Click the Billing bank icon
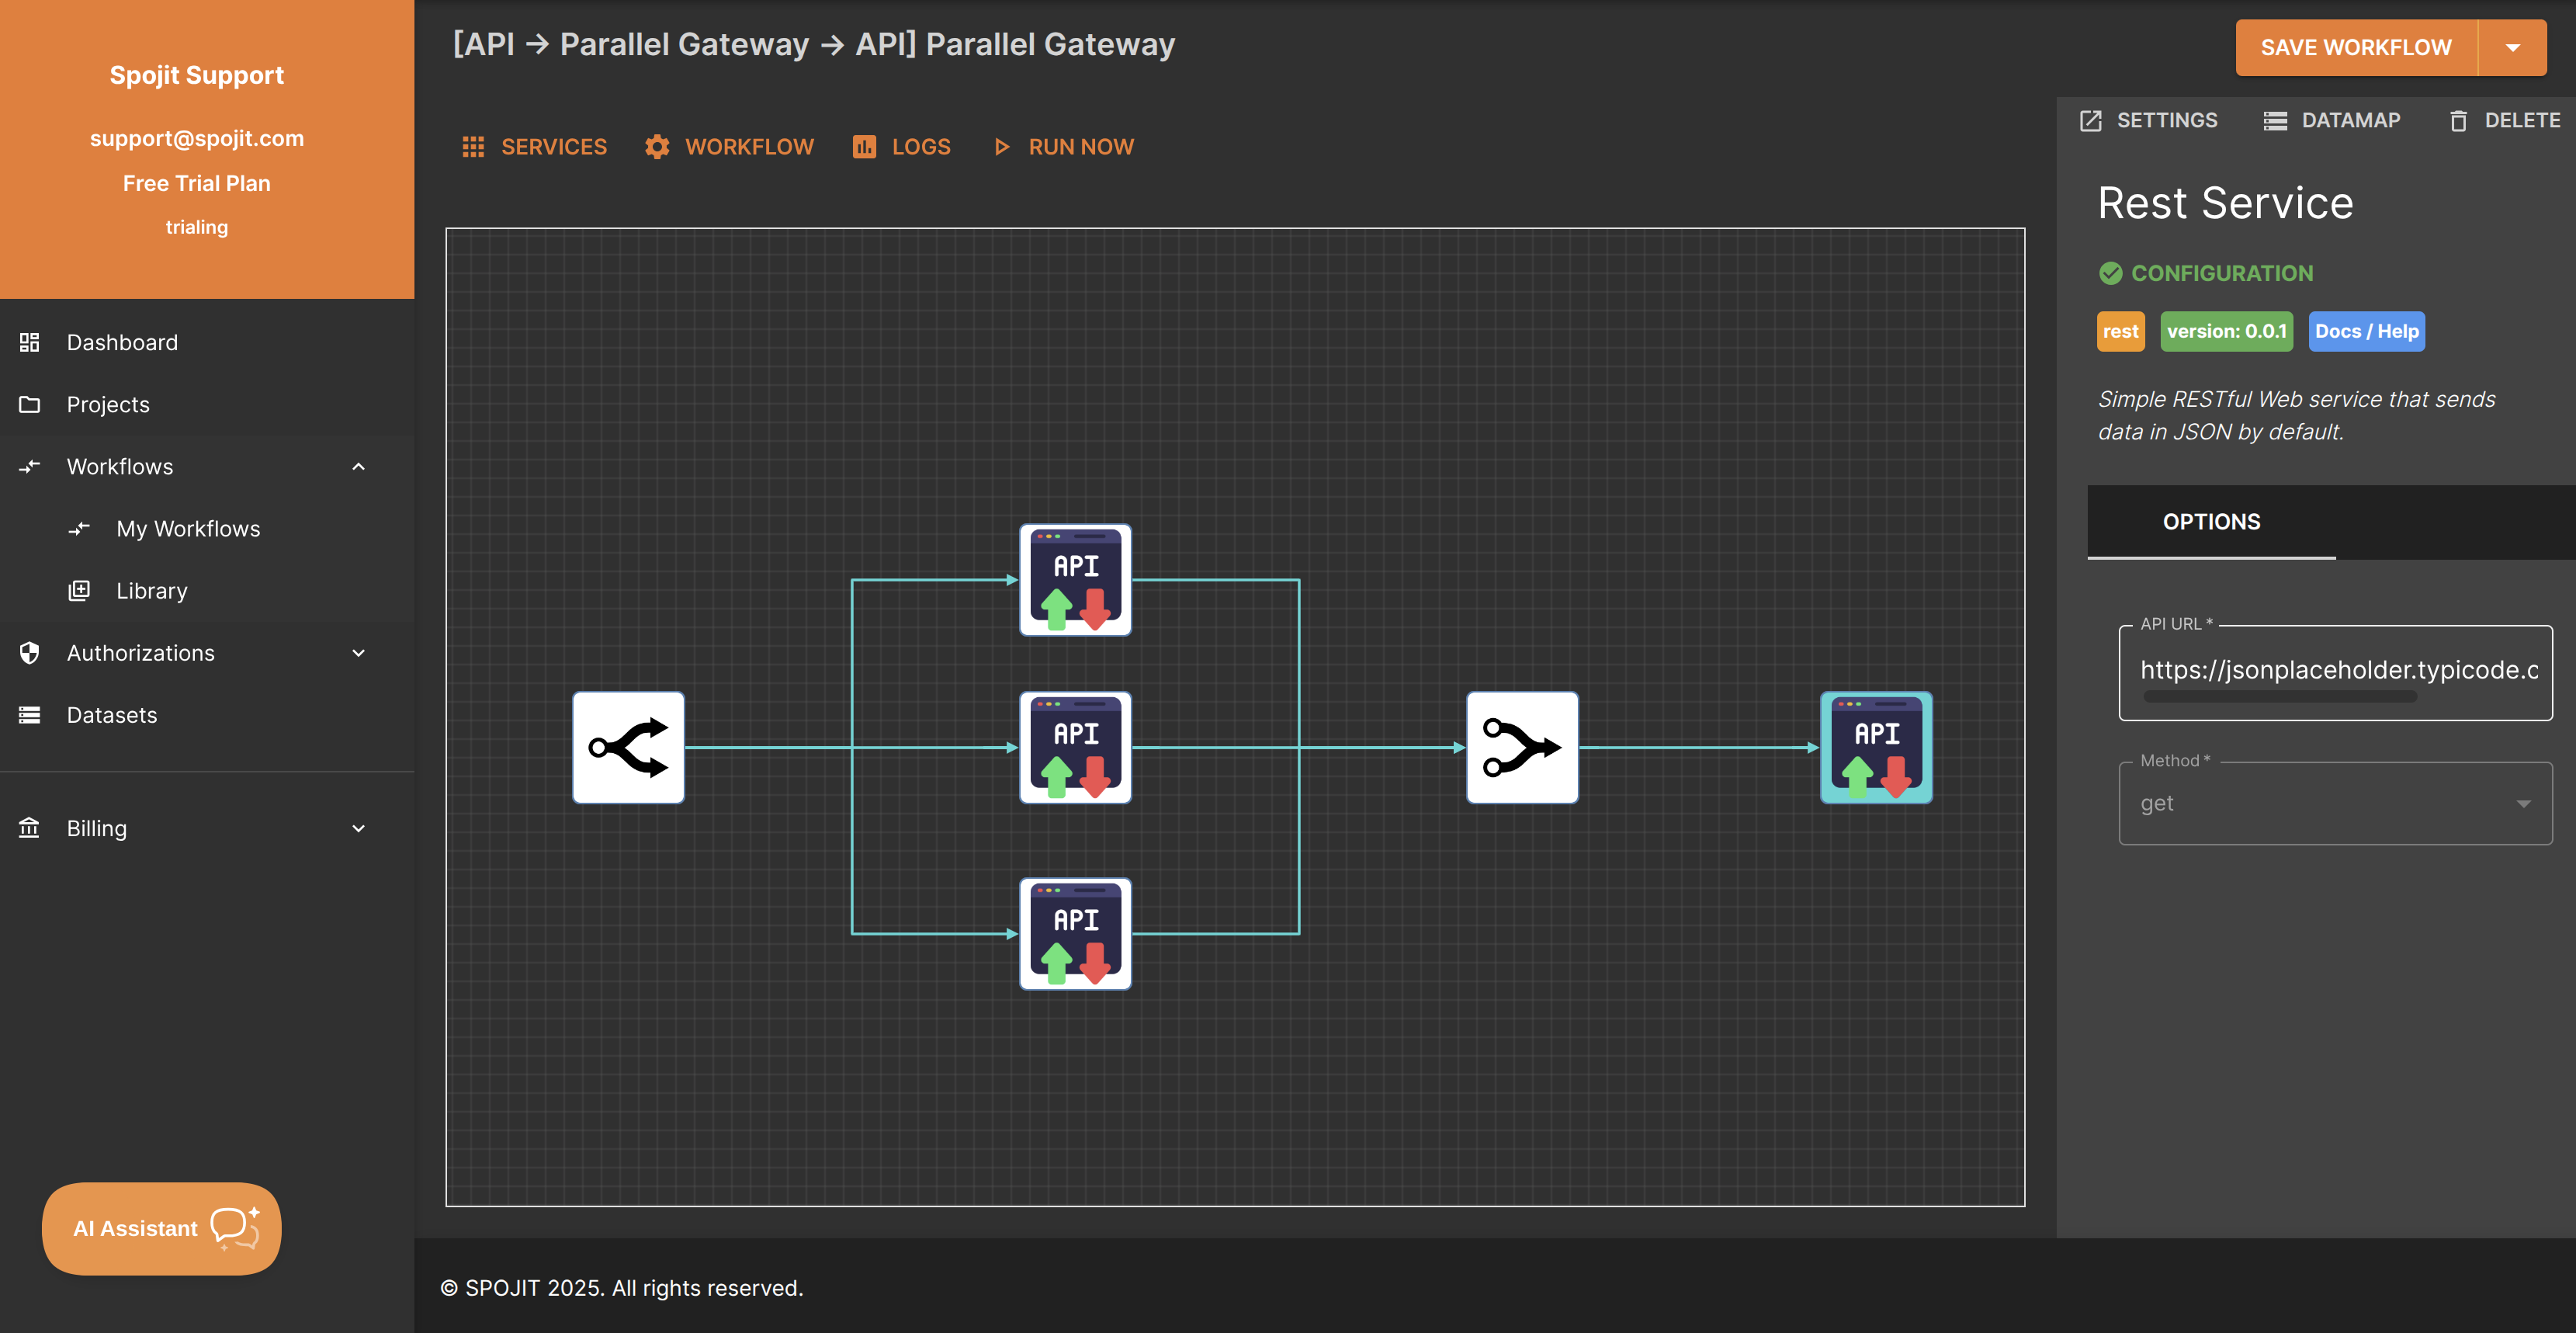2576x1333 pixels. pos(29,827)
